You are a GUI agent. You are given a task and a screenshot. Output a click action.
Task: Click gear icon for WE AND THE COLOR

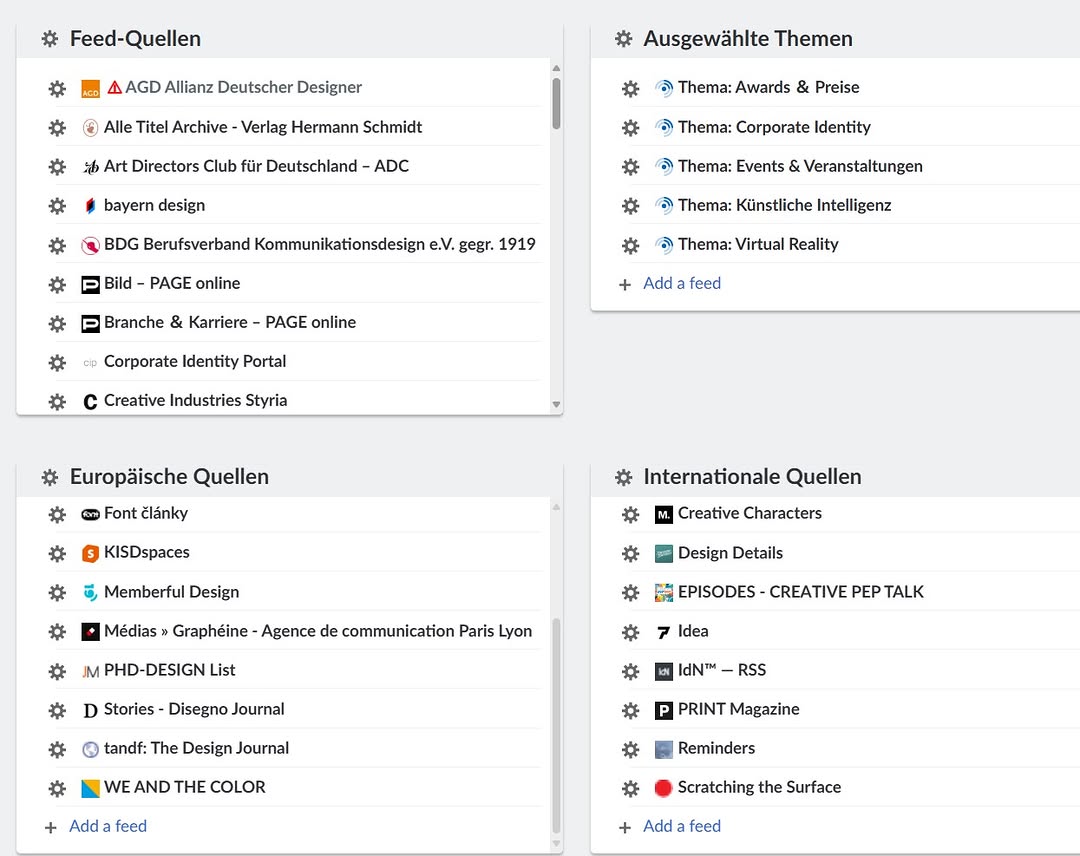tap(57, 787)
